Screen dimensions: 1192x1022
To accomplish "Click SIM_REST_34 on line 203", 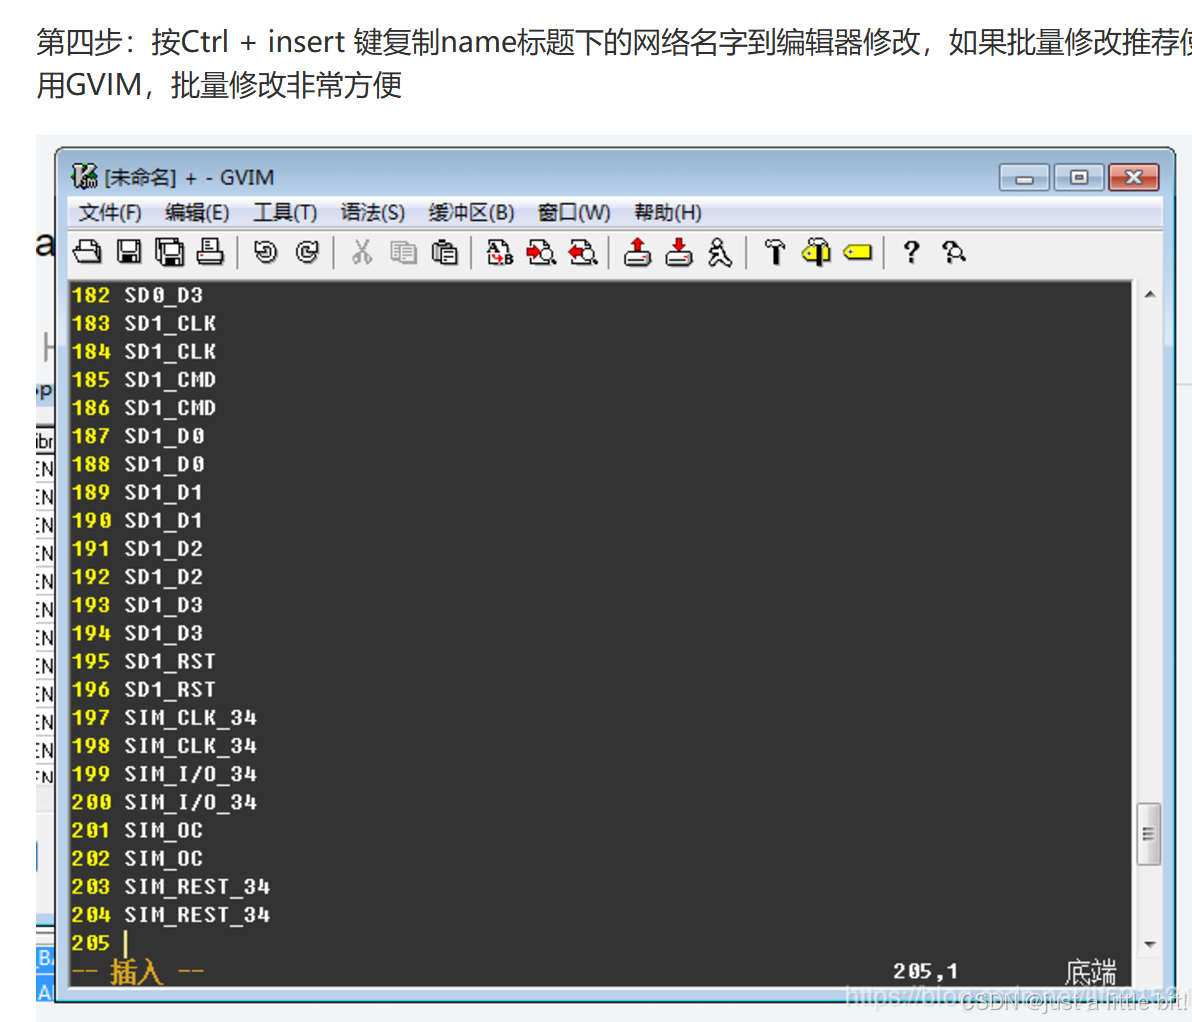I will (197, 886).
